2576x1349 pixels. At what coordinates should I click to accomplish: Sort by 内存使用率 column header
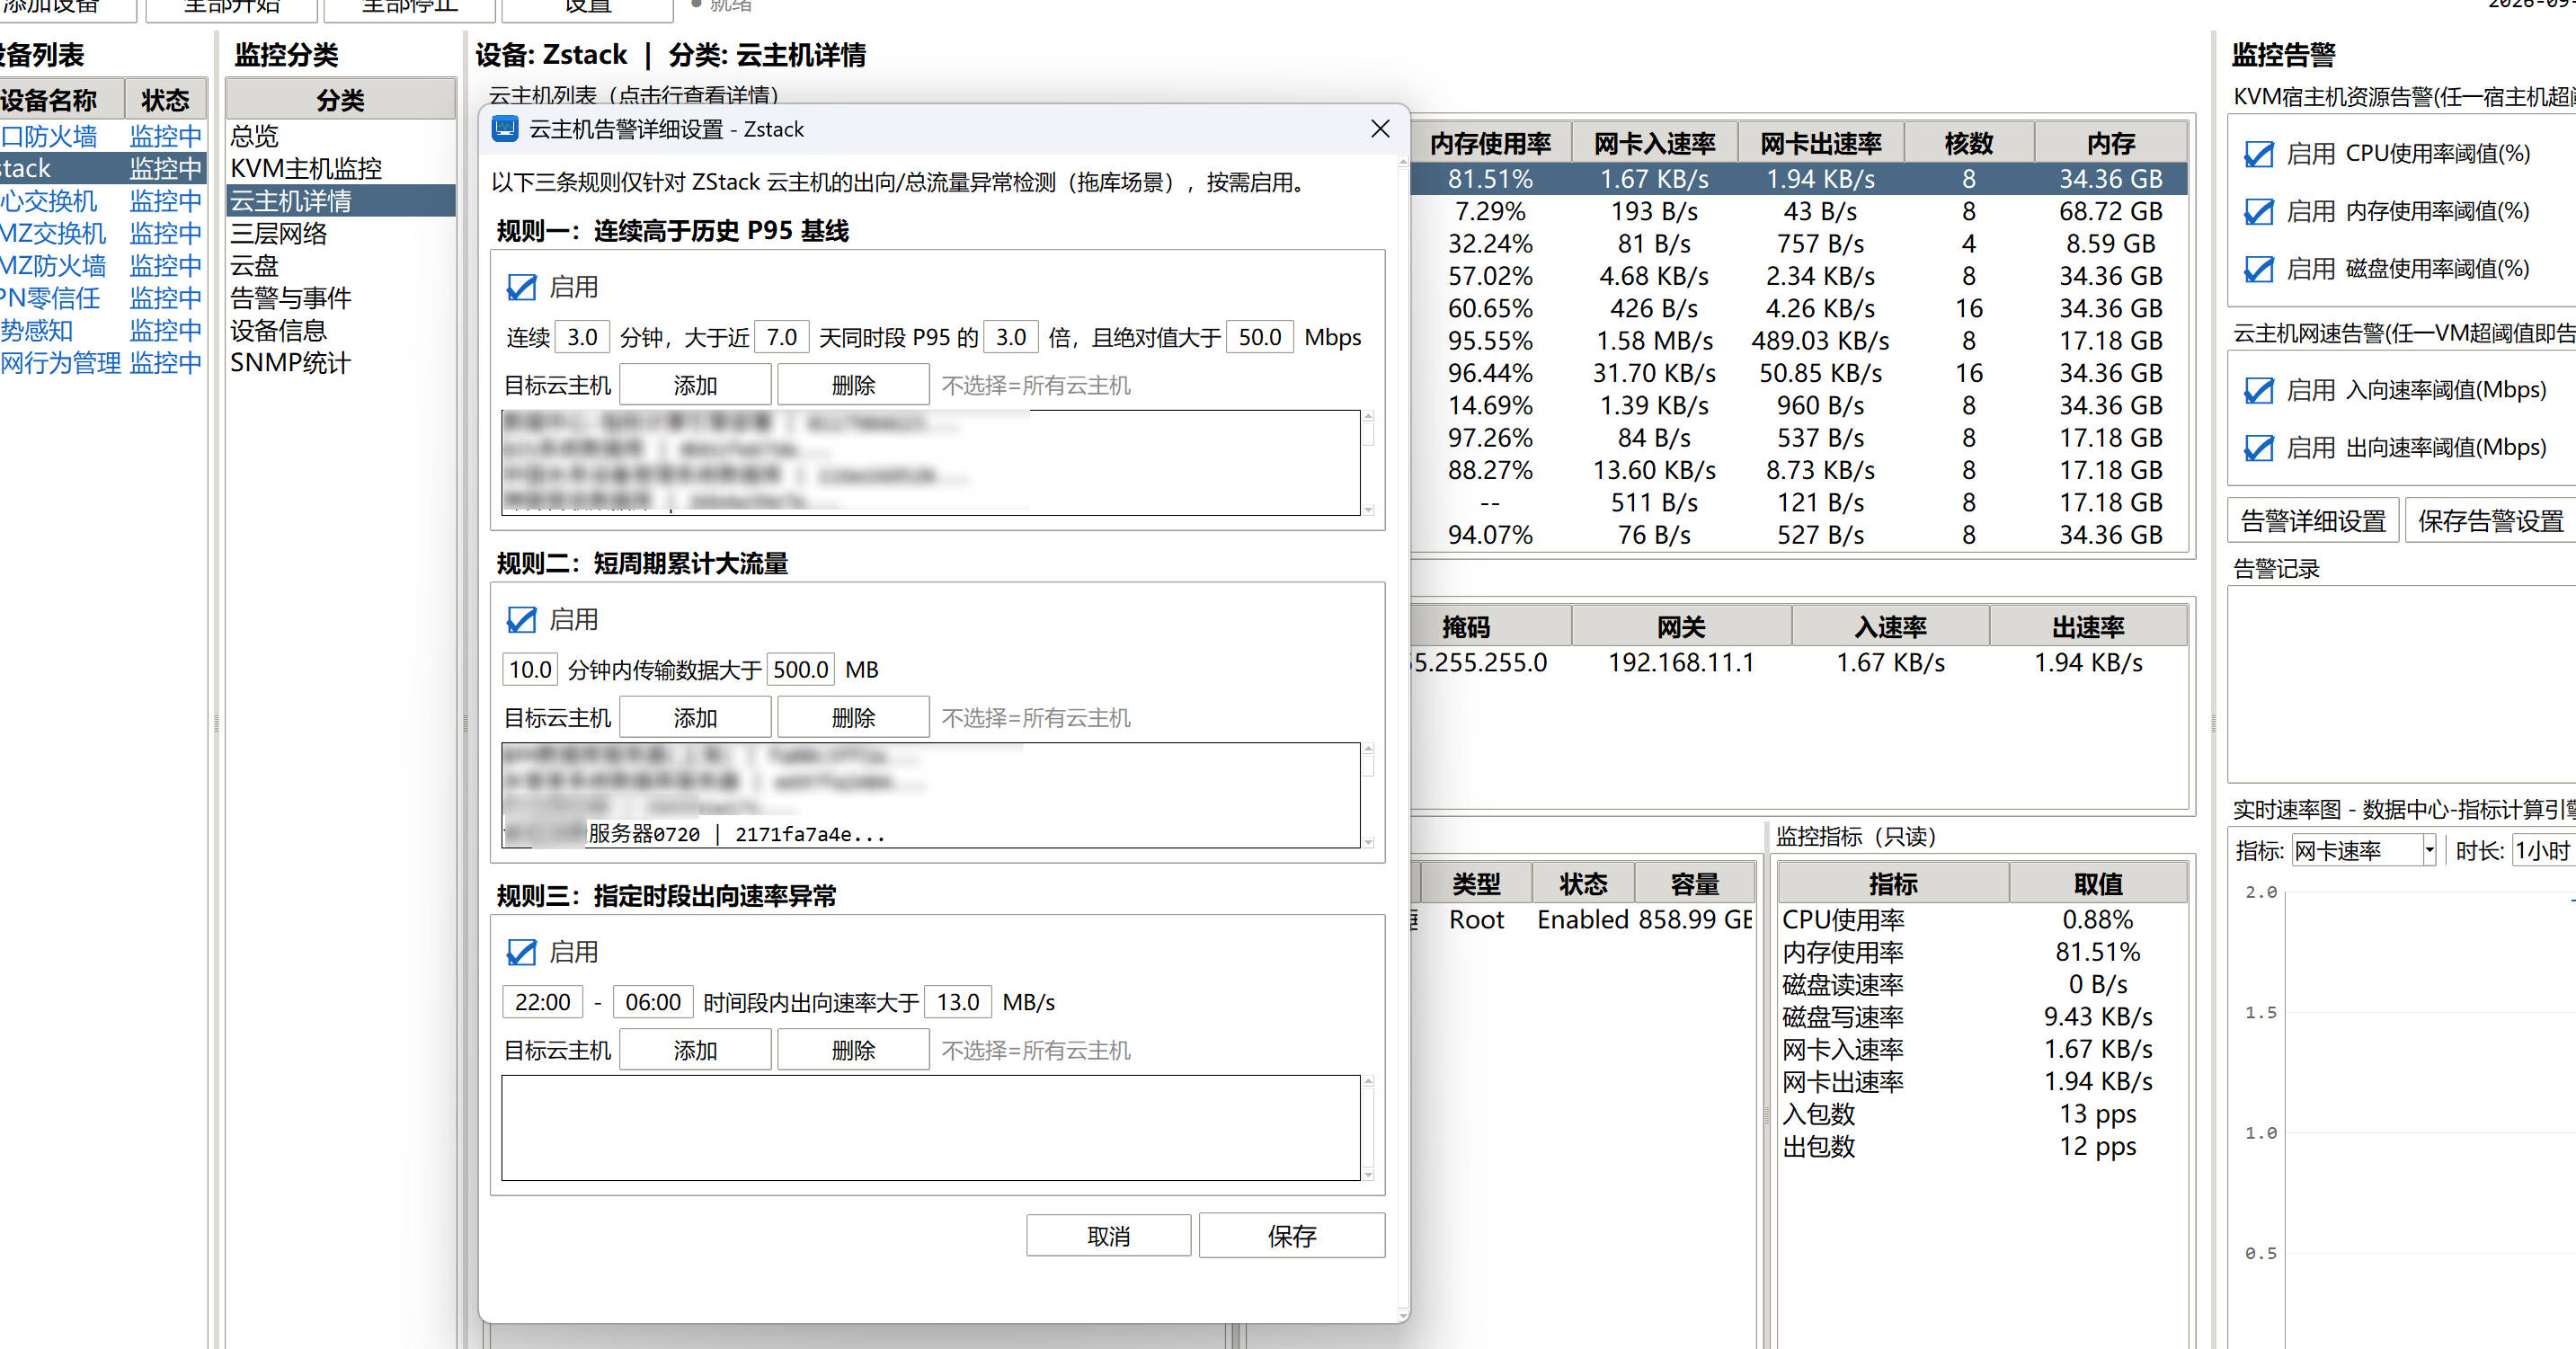(1490, 143)
